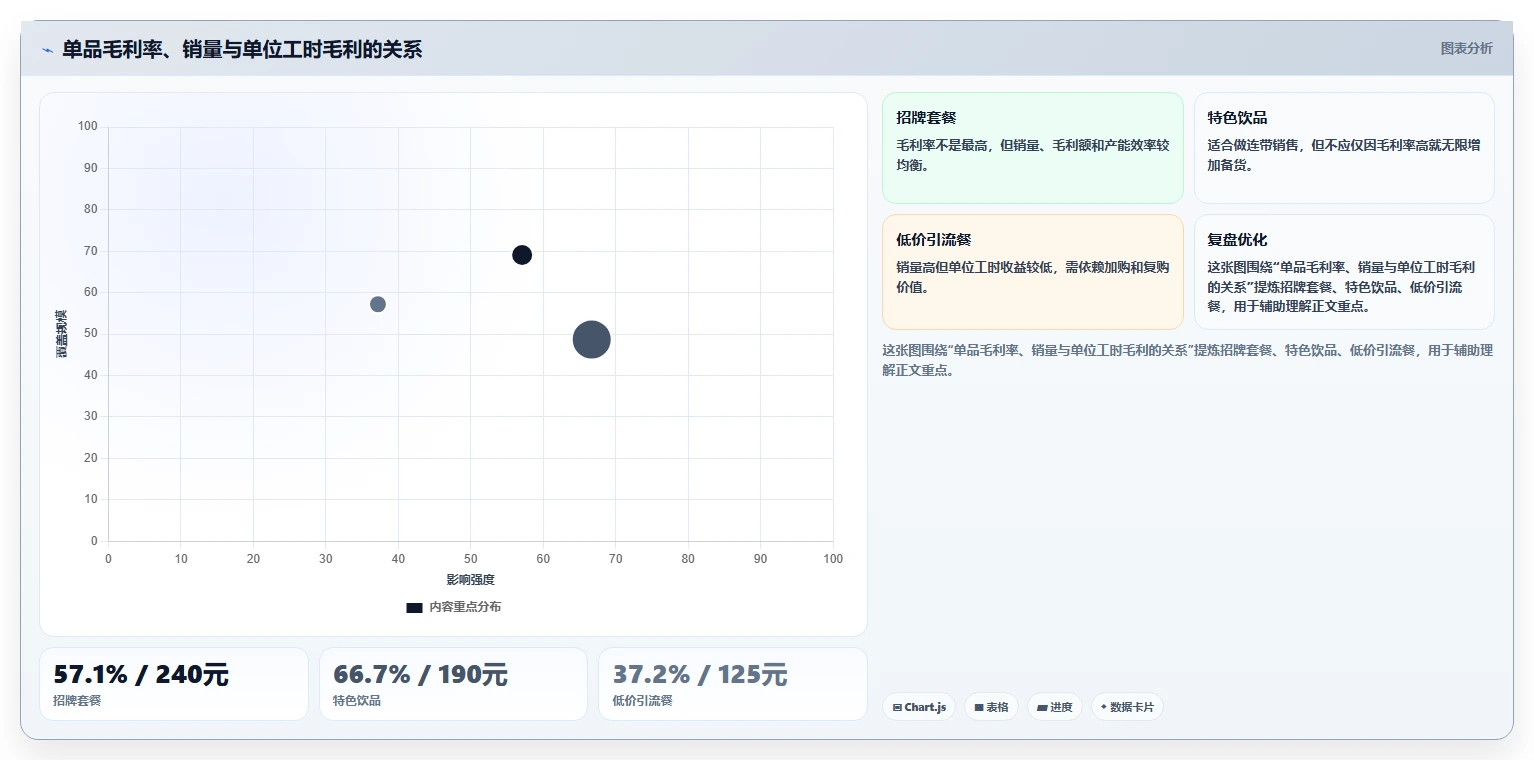
Task: Click the 进度 chip icon
Action: (1042, 707)
